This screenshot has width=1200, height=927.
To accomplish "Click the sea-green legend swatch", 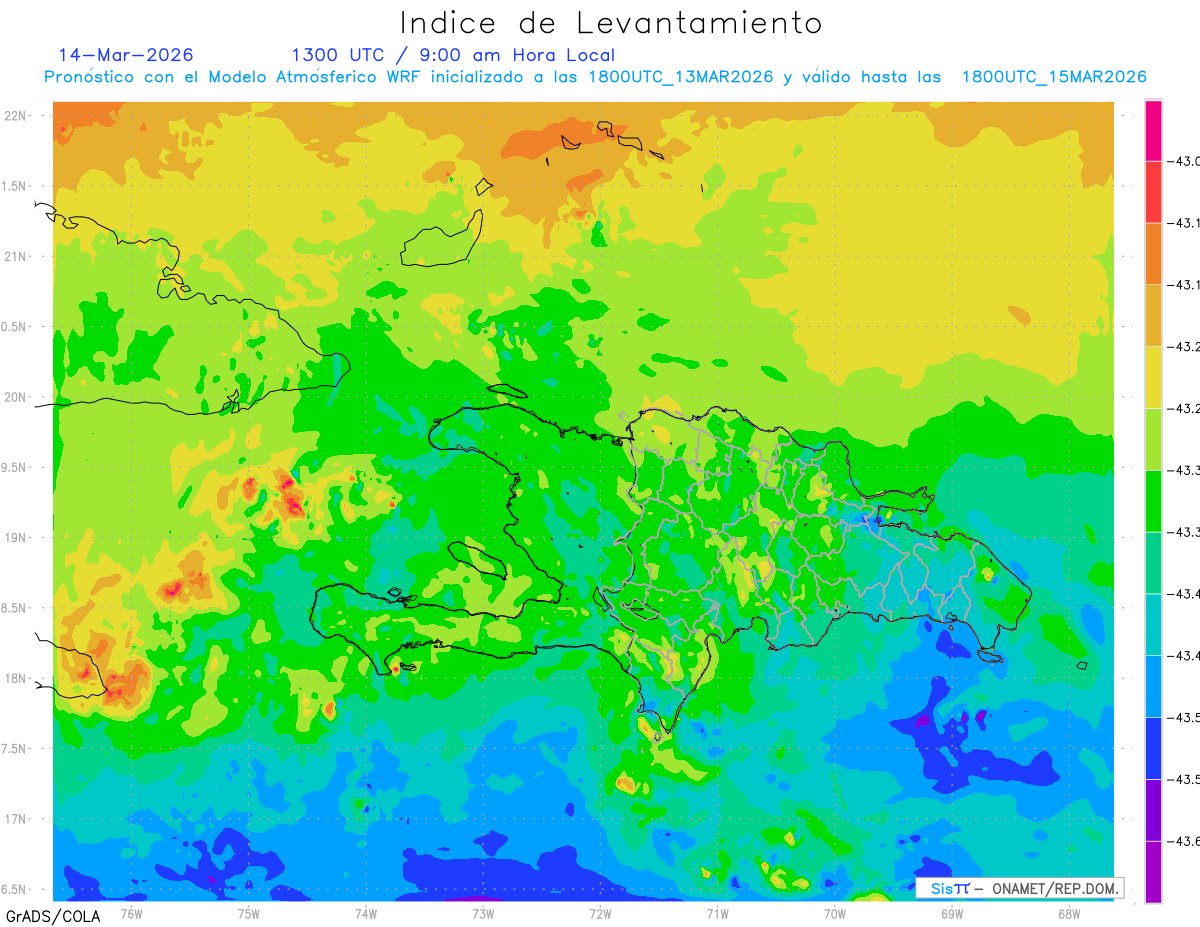I will click(1153, 562).
